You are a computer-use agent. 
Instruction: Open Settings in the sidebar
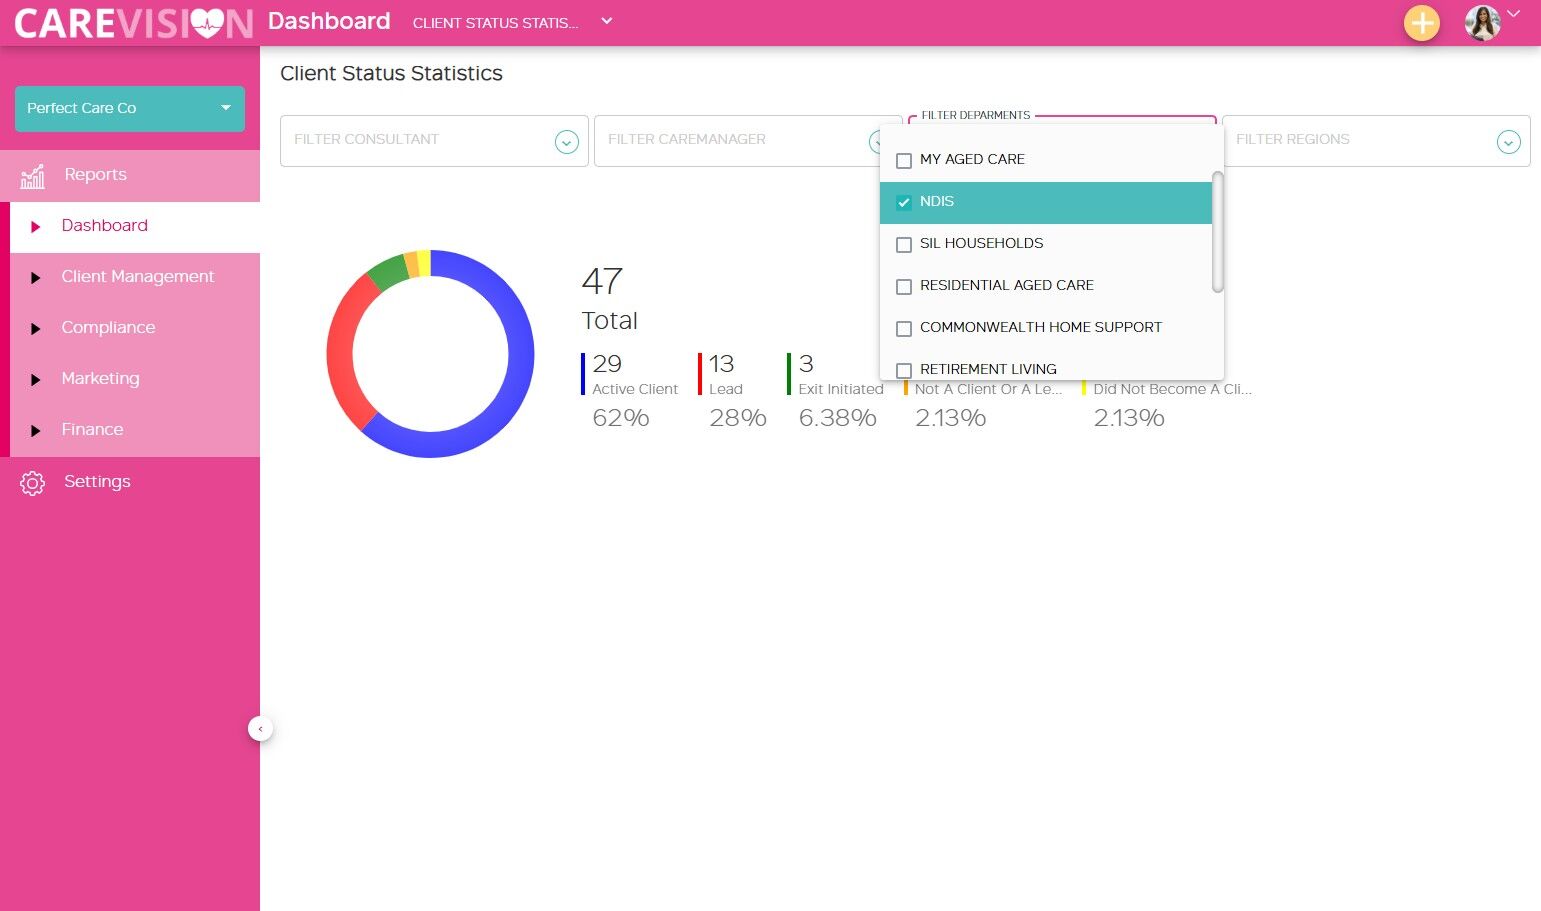tap(130, 482)
